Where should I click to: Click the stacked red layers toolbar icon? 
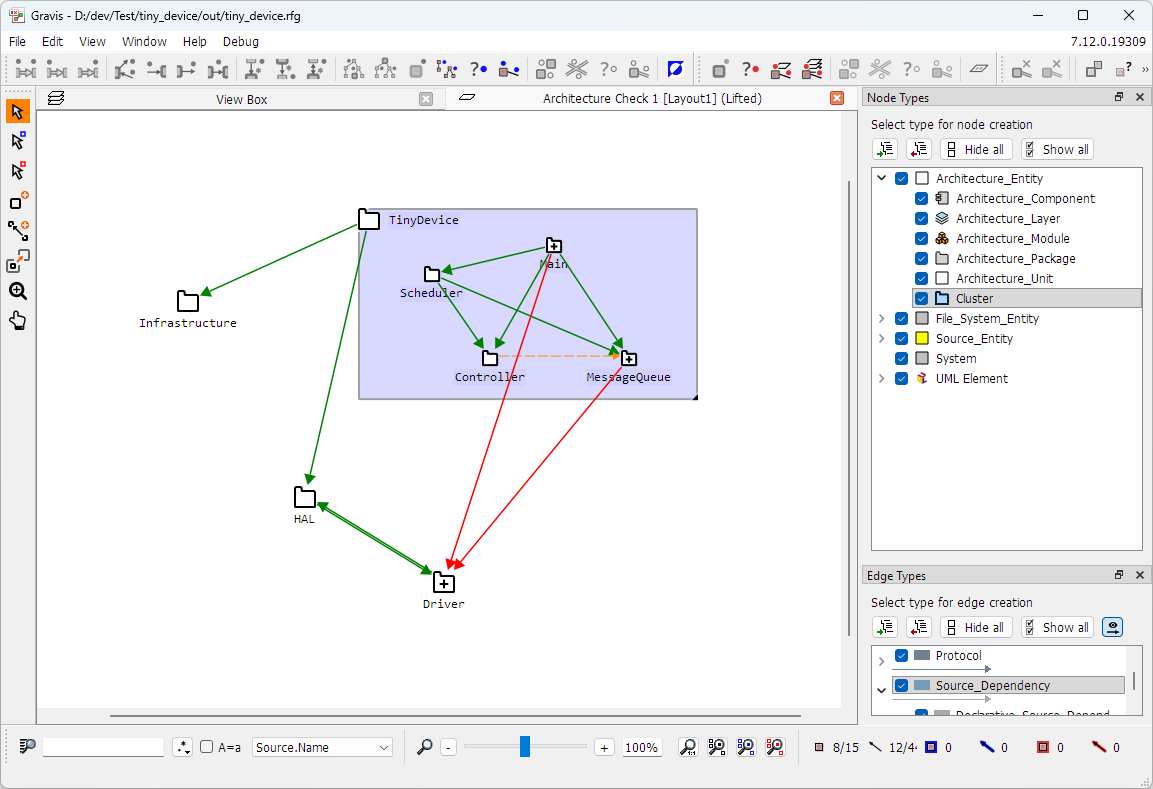coord(812,70)
